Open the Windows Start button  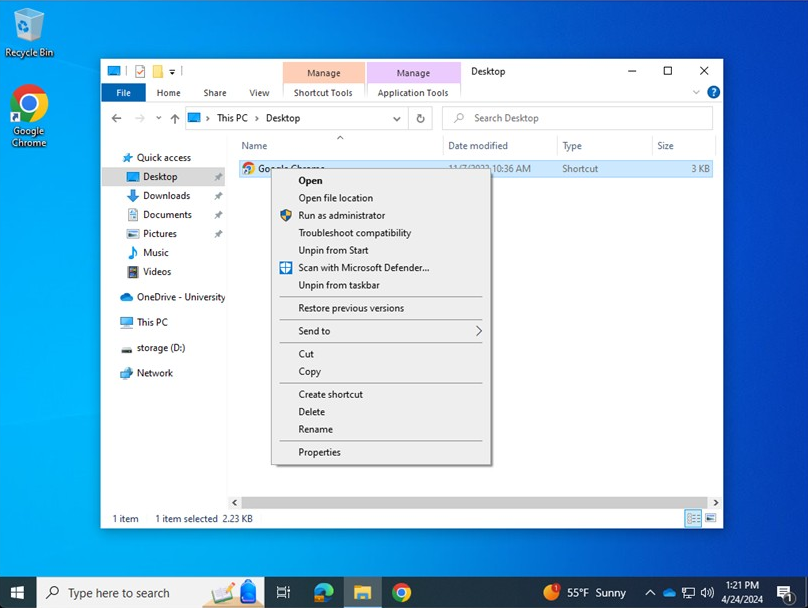pos(18,593)
